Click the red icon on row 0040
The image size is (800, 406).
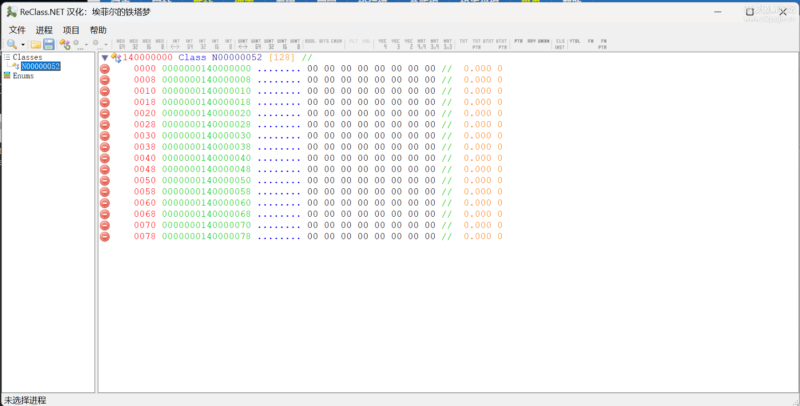105,158
